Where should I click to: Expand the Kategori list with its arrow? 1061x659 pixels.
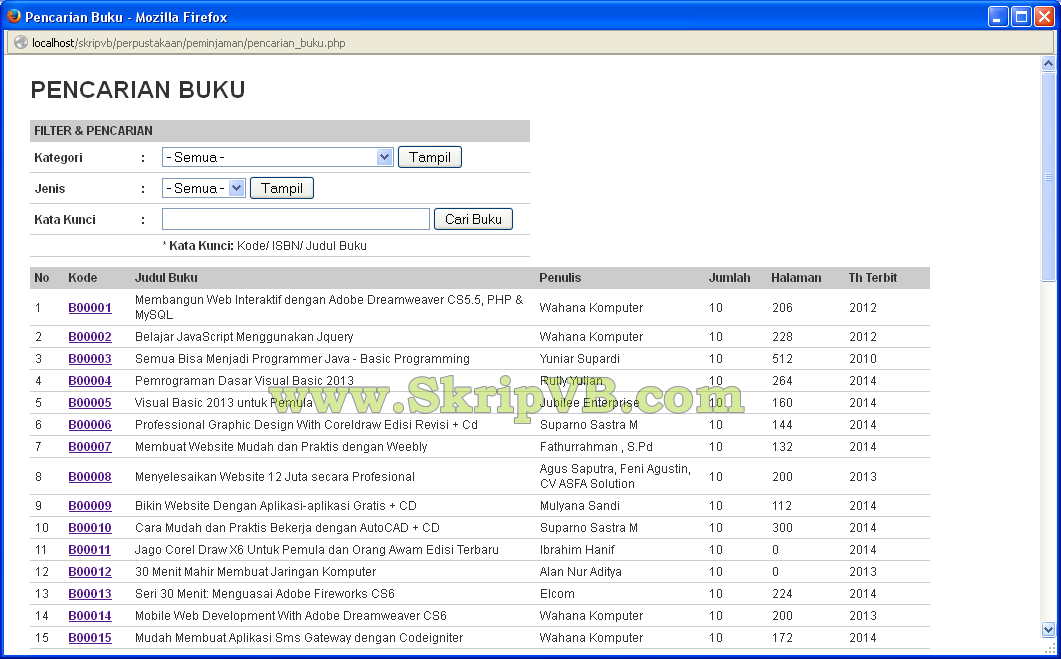385,156
